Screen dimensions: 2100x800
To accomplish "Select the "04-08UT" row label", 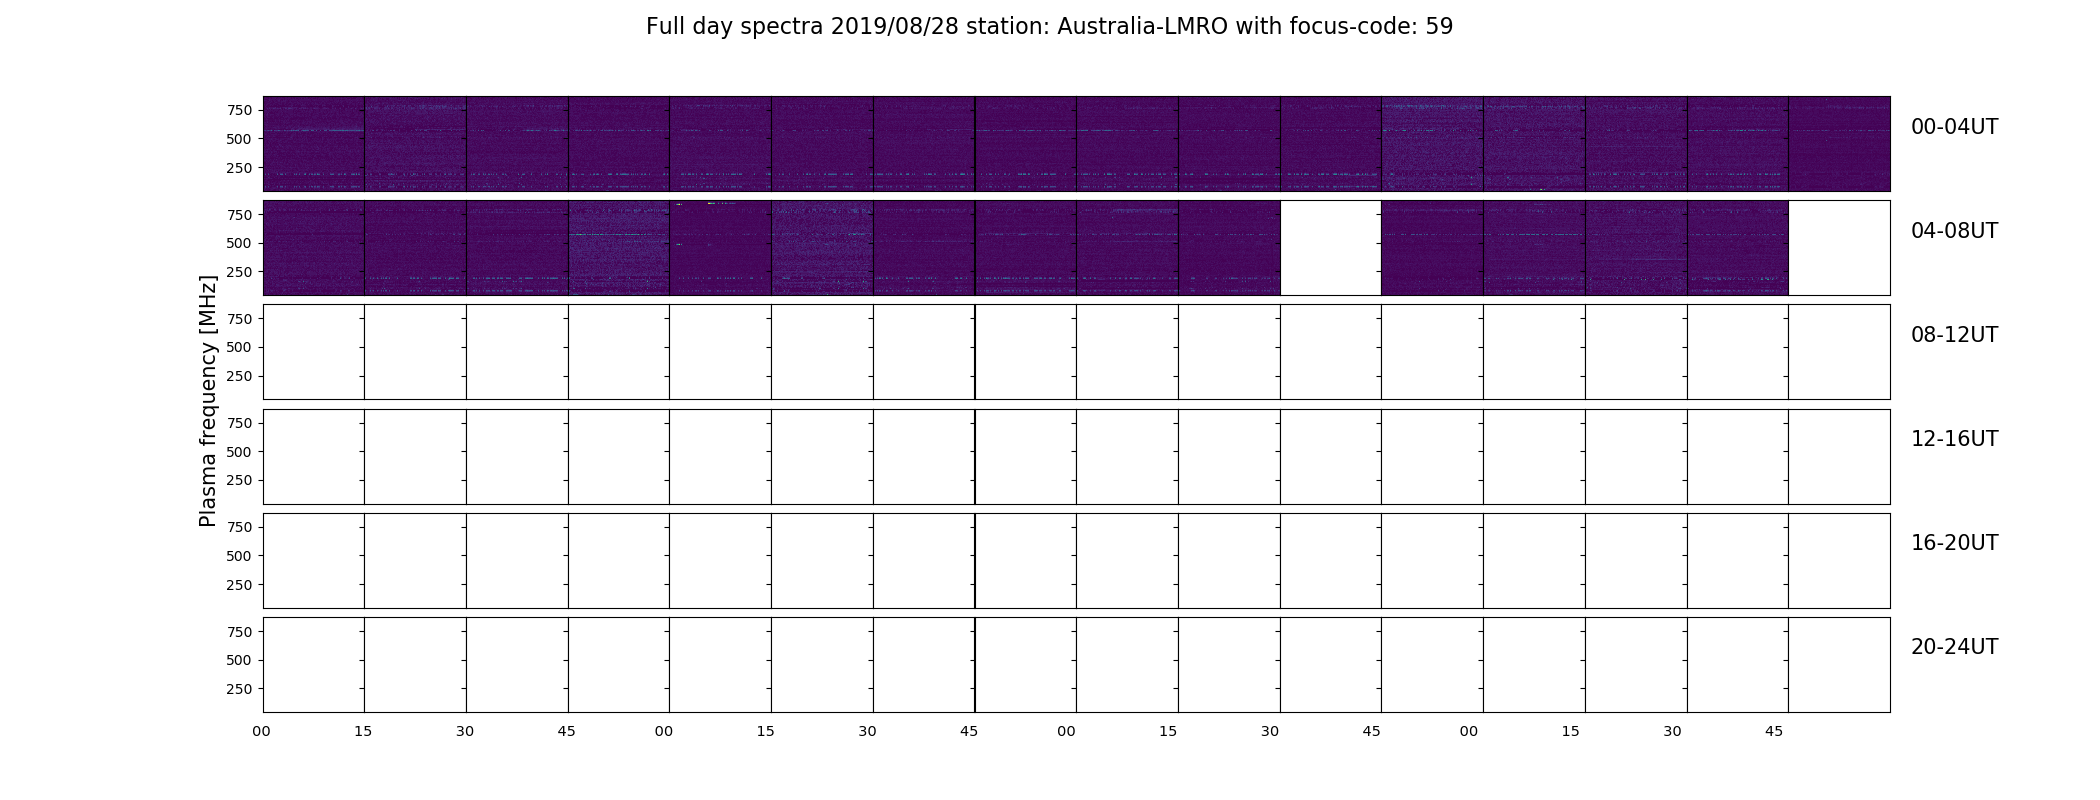I will [1954, 231].
